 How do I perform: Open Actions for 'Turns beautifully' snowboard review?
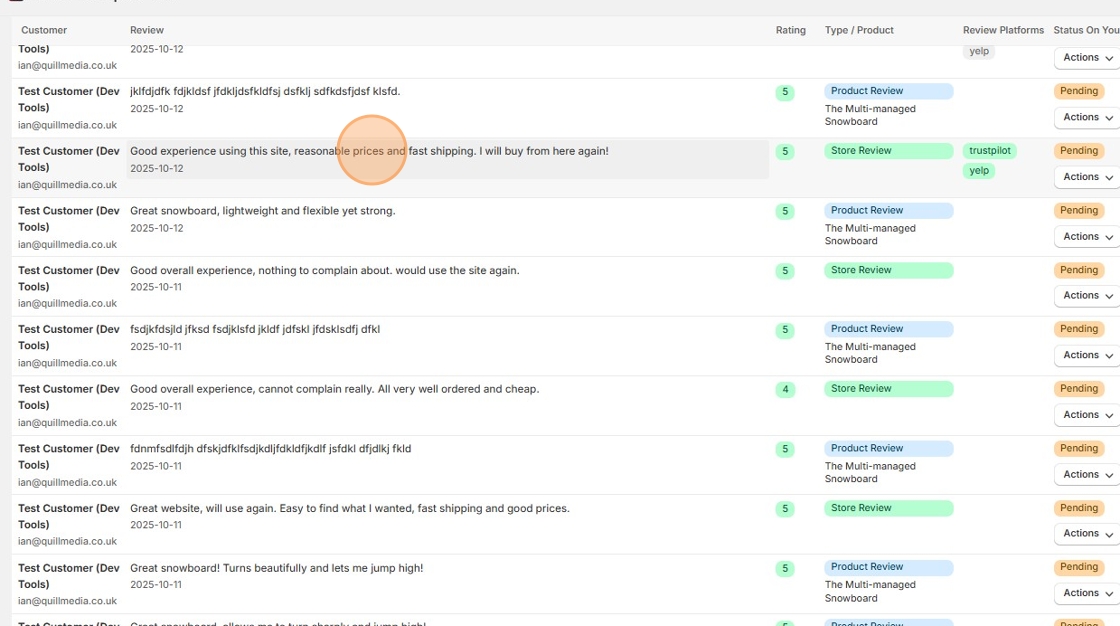coord(1088,593)
